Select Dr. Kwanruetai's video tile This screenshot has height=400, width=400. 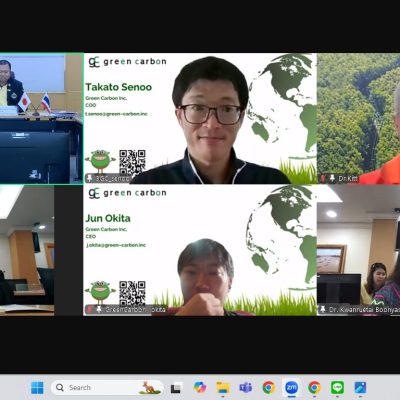(359, 250)
